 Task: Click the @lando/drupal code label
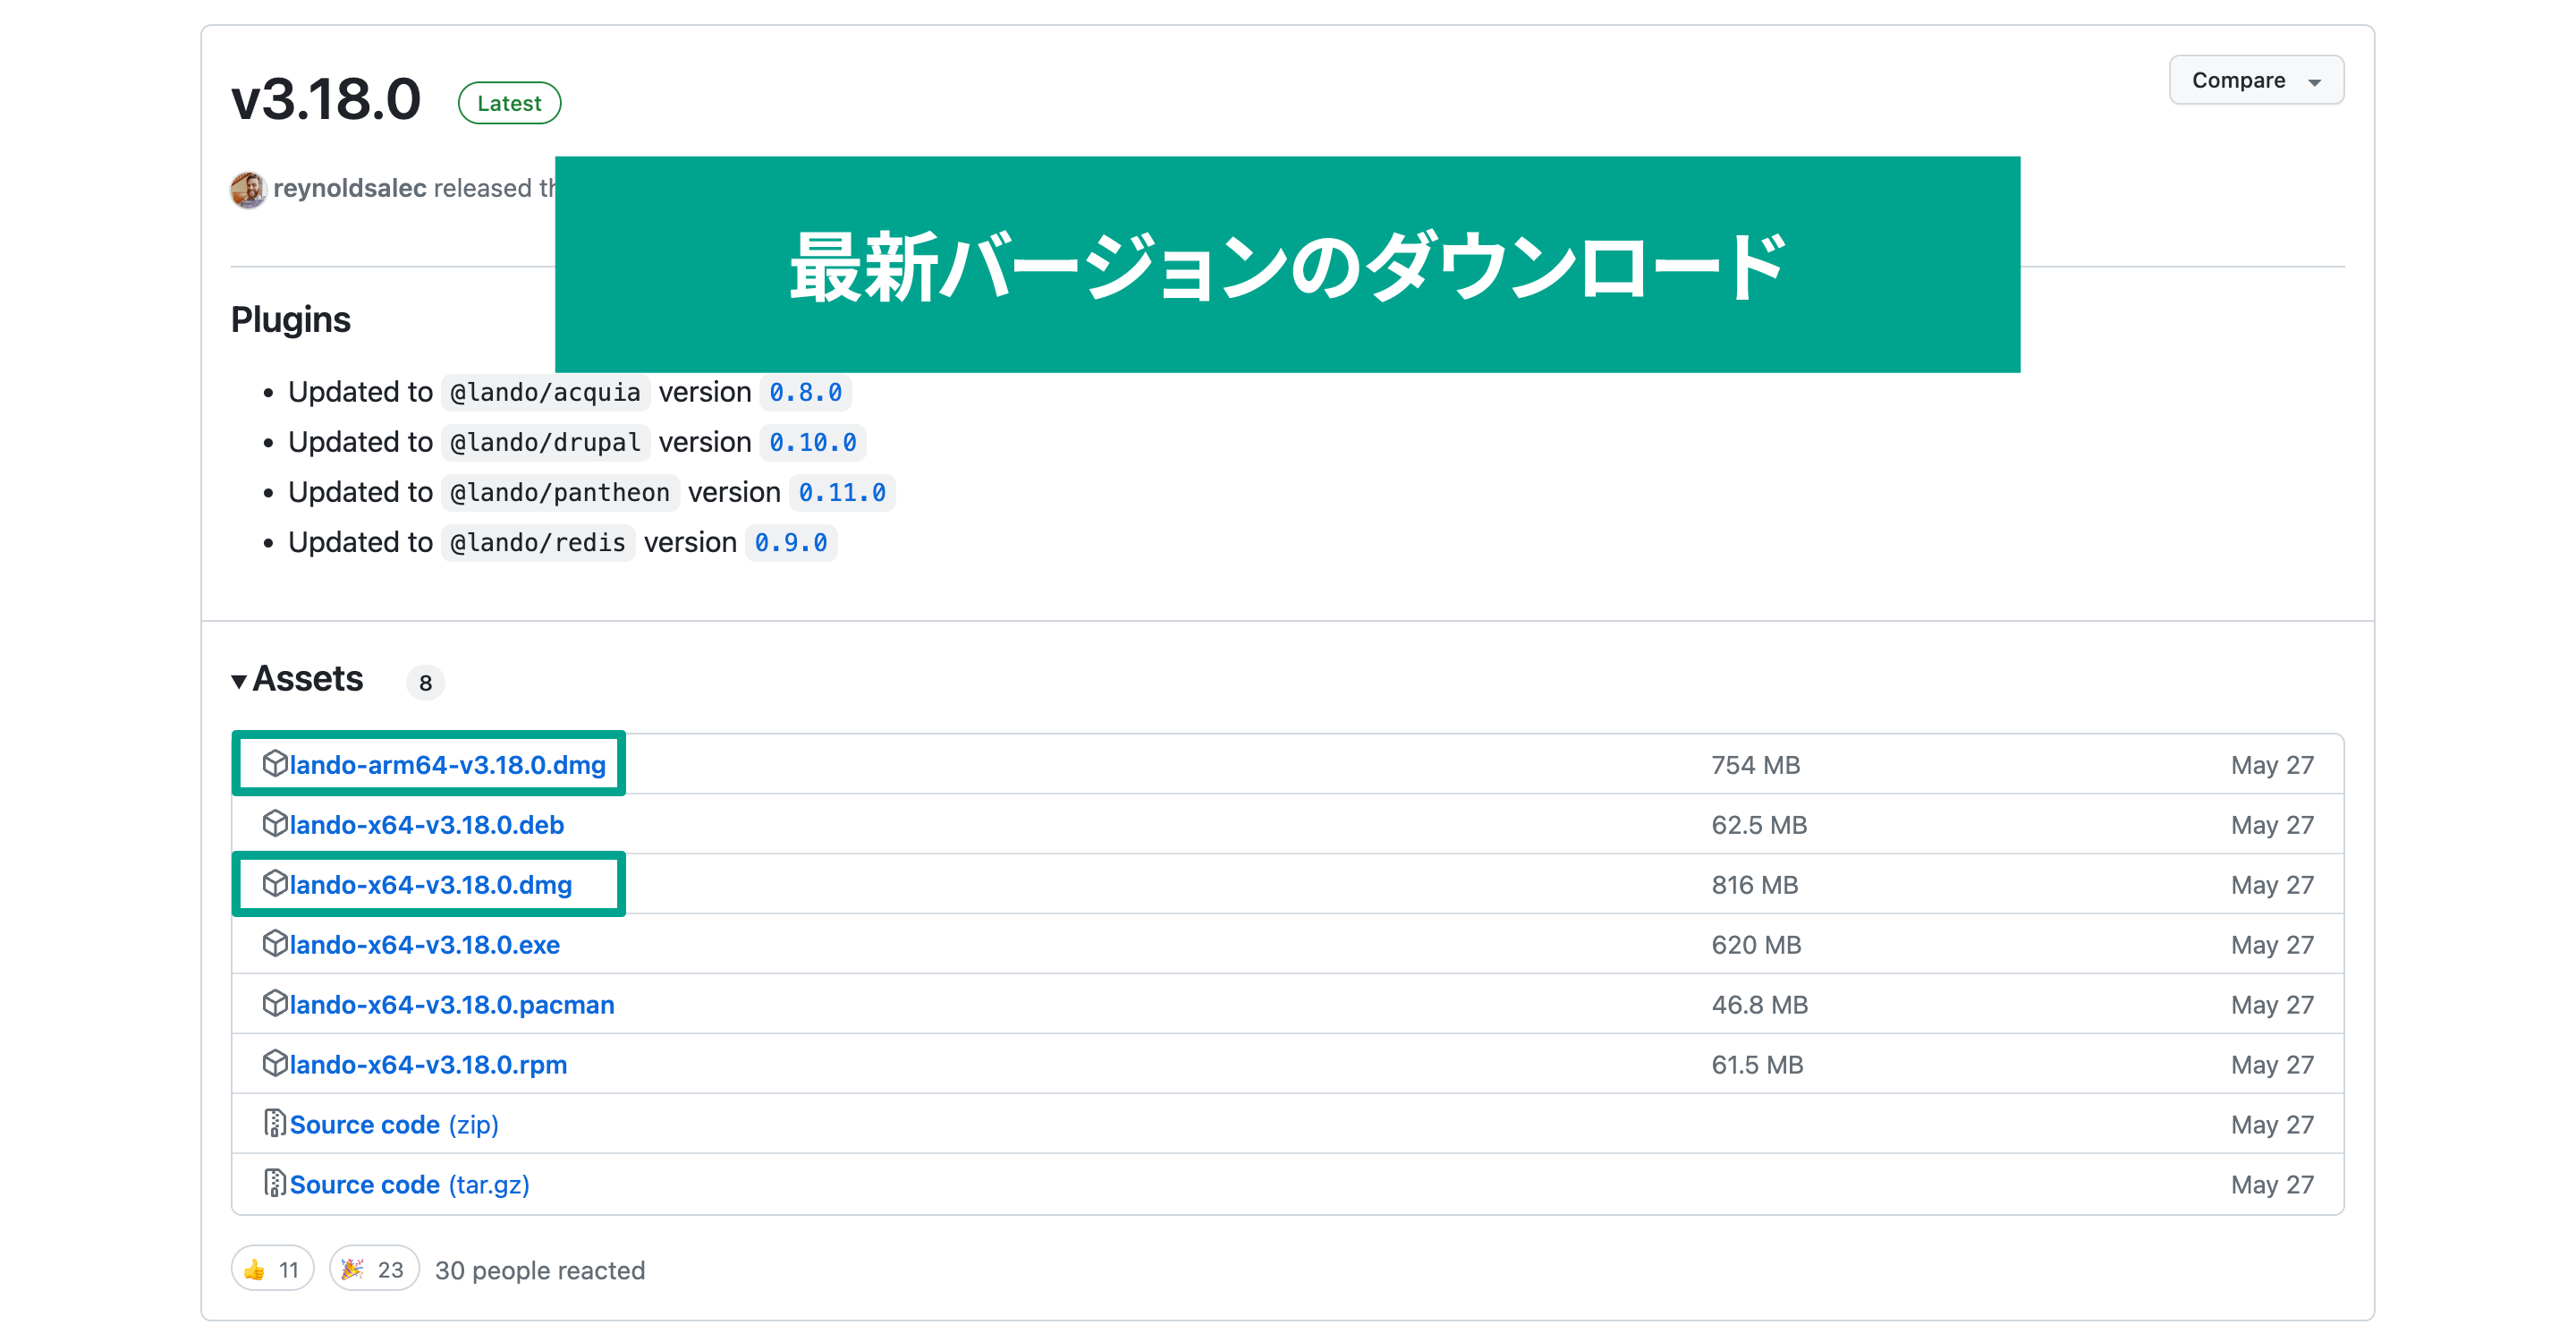tap(545, 442)
